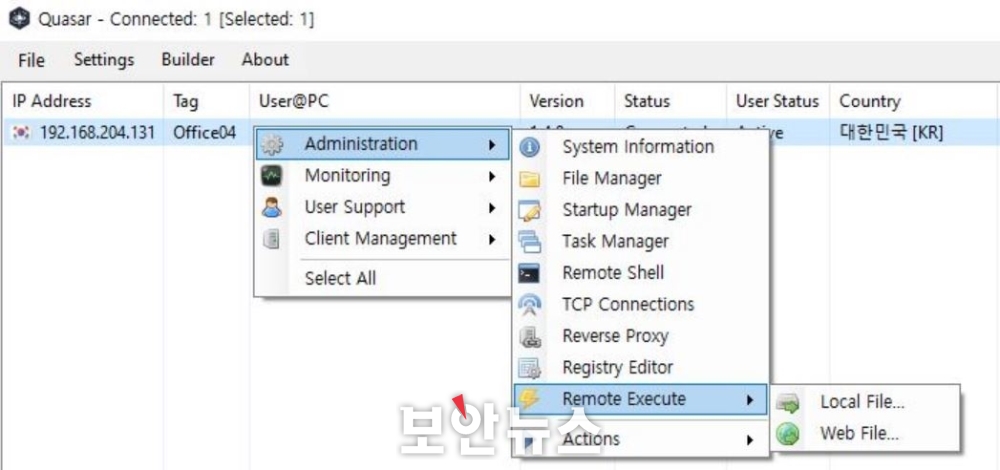Sort by the IP Address column header
The width and height of the screenshot is (1000, 470).
coord(52,101)
